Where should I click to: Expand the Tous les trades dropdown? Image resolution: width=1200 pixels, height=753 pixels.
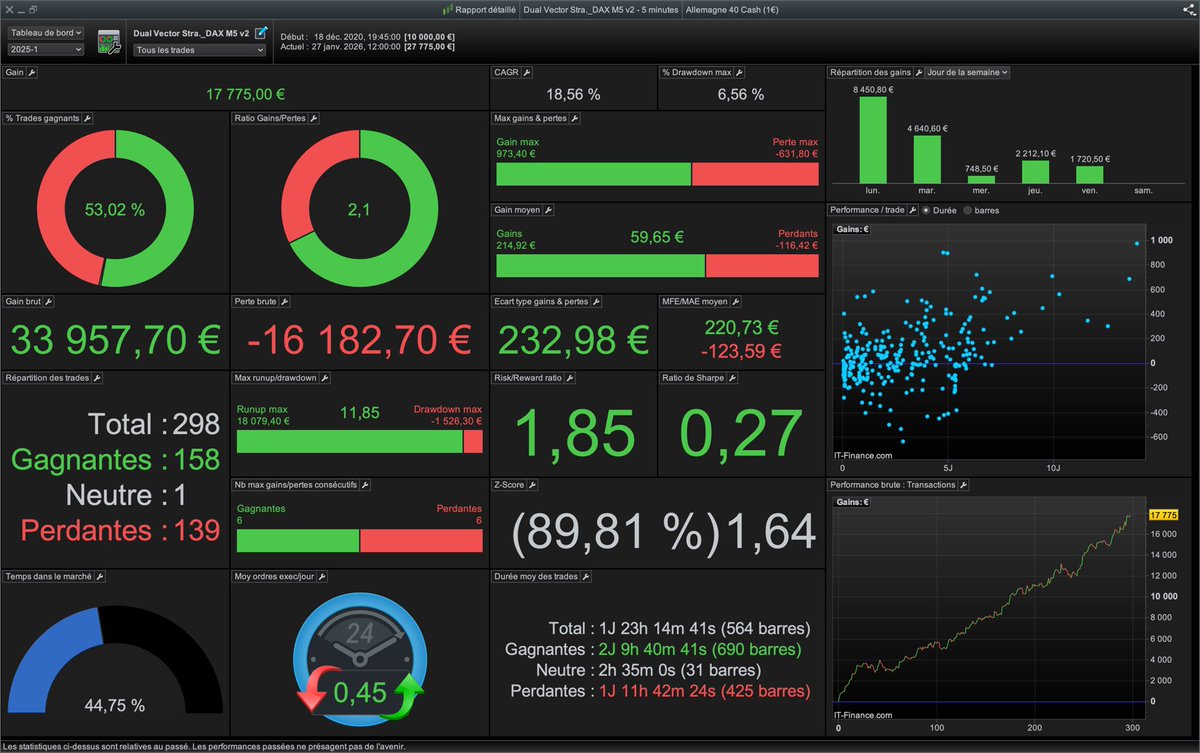[x=199, y=49]
